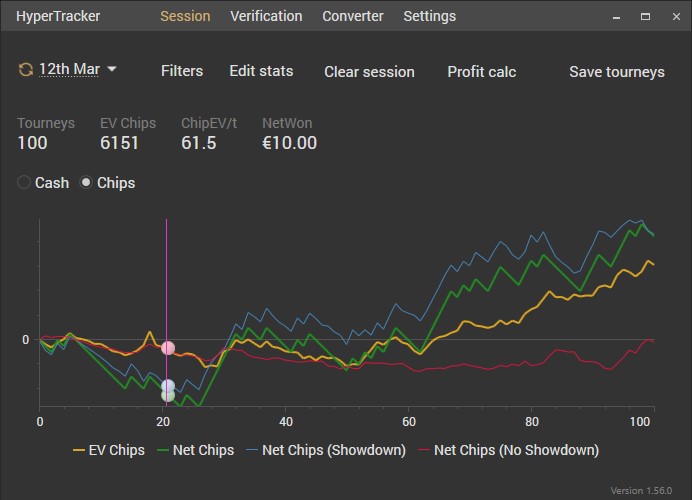Minimize the HyperTracker window

tap(619, 16)
